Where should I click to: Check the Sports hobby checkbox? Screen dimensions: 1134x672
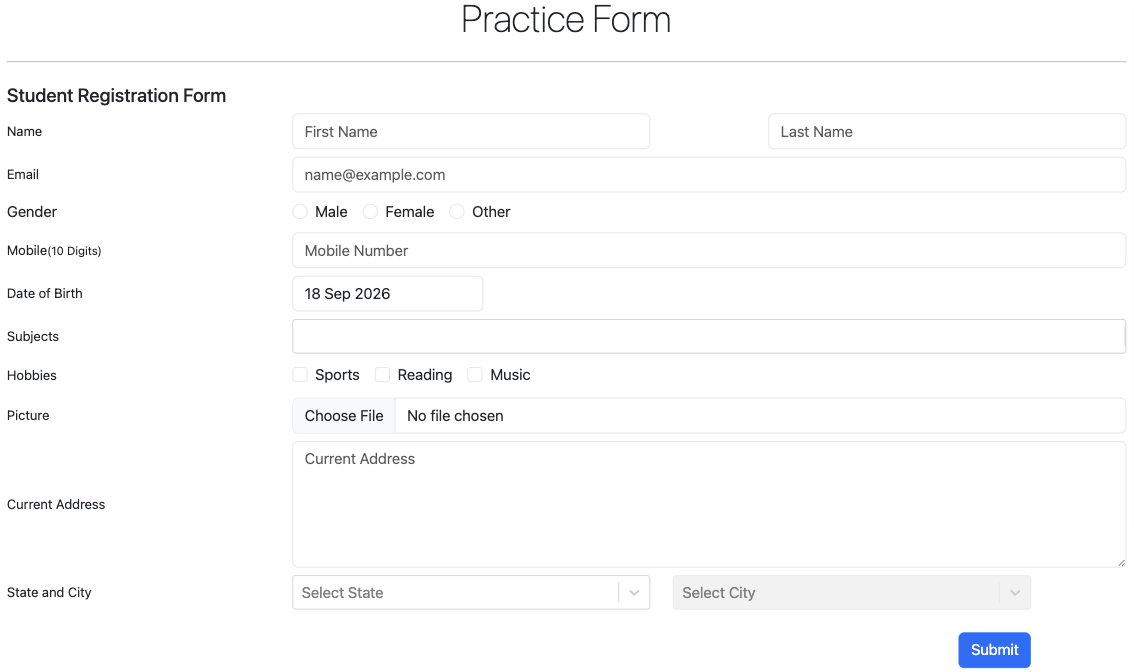click(300, 375)
